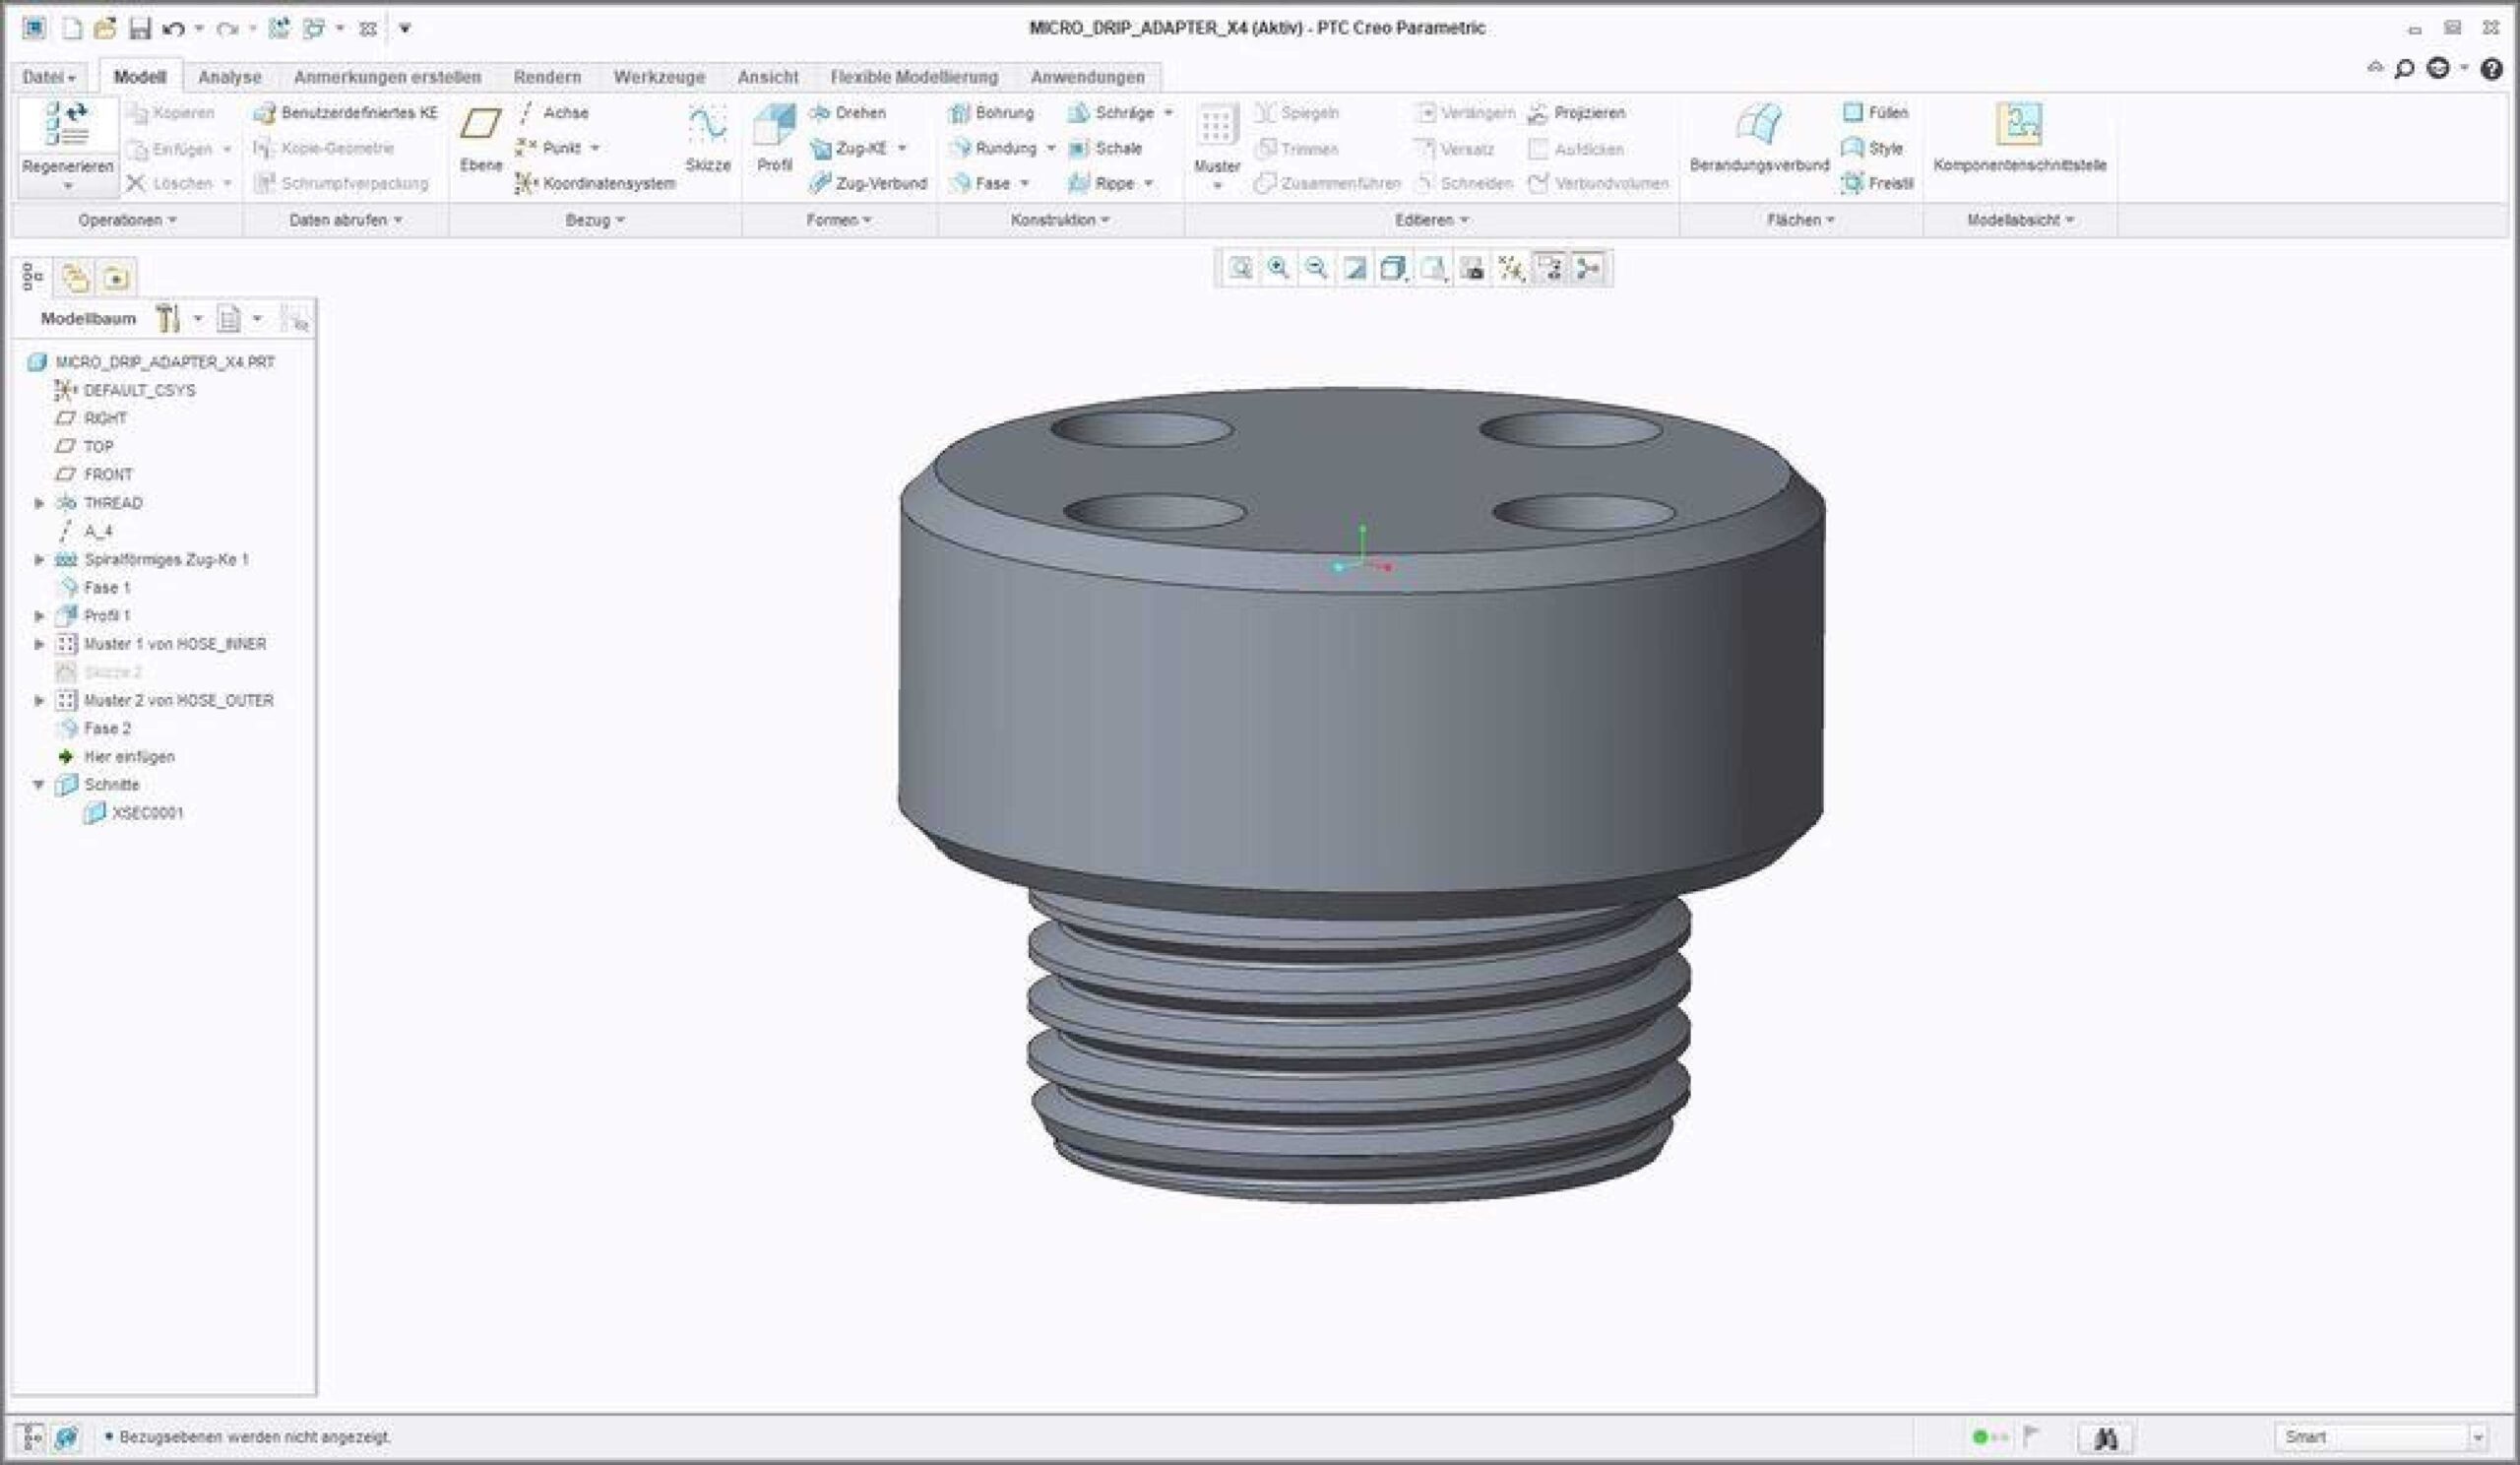Open the Anmerkungen erstellen tab
The width and height of the screenshot is (2520, 1465).
(387, 77)
